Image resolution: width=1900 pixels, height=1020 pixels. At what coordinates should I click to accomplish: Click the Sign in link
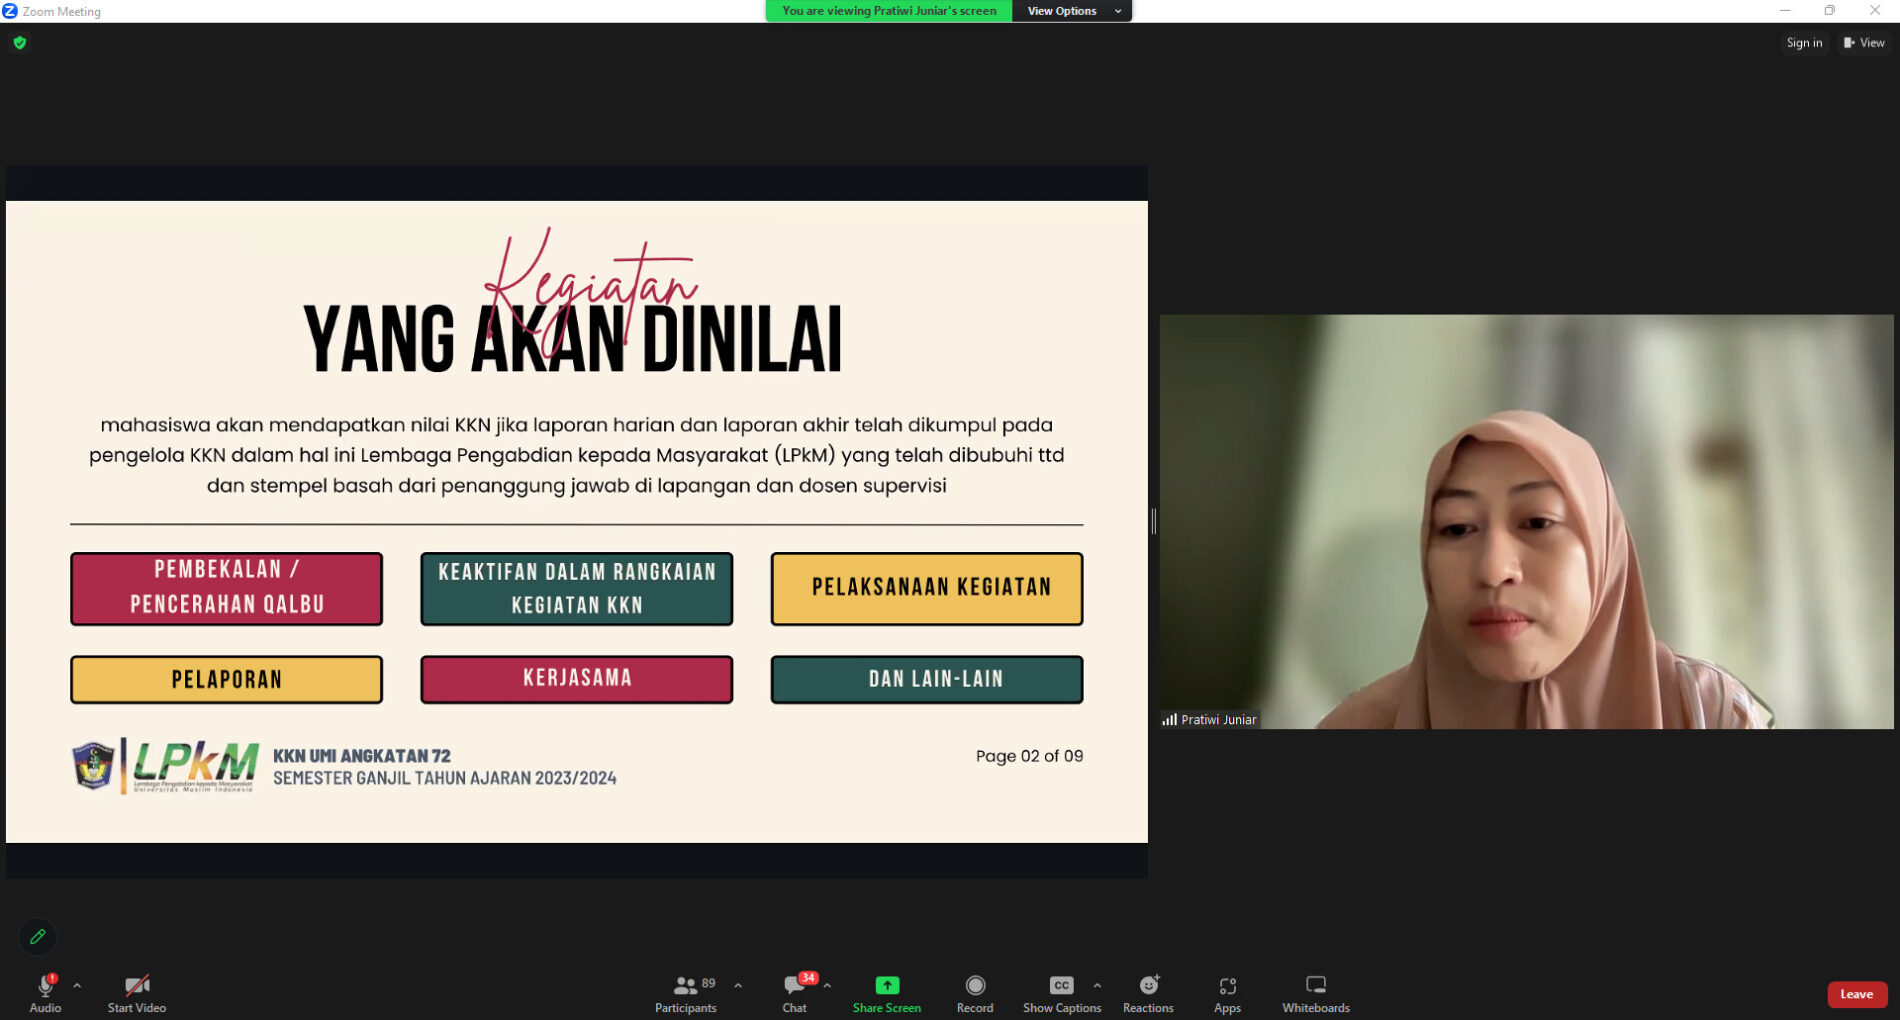pyautogui.click(x=1803, y=43)
